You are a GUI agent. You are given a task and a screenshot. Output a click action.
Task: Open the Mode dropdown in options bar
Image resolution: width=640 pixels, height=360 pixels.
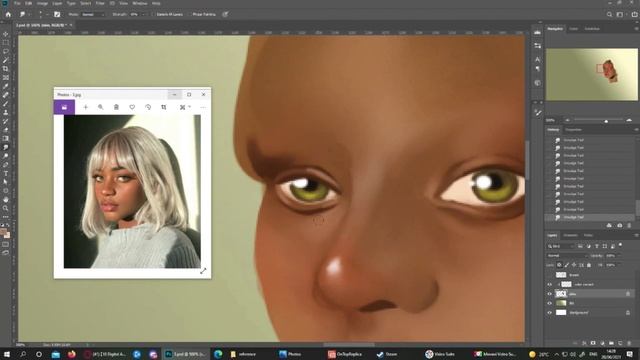point(93,14)
